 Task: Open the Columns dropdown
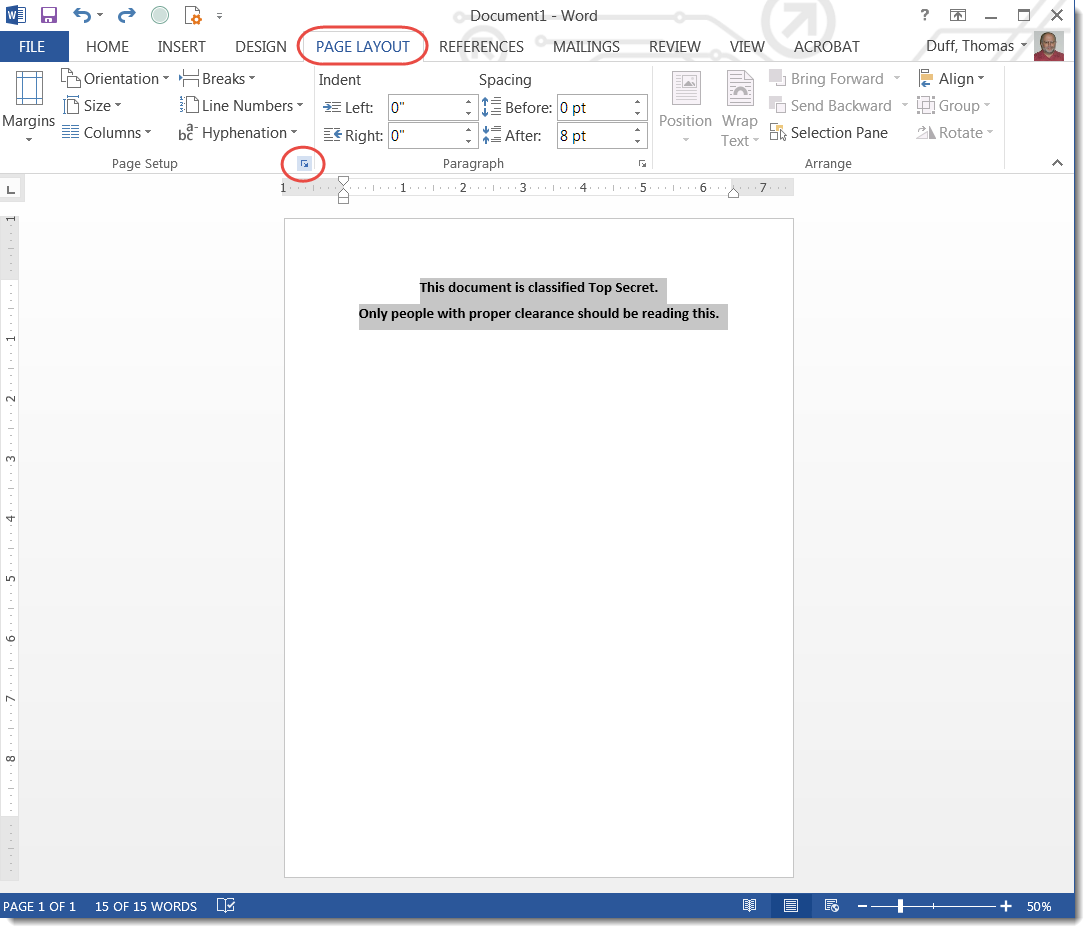click(108, 132)
